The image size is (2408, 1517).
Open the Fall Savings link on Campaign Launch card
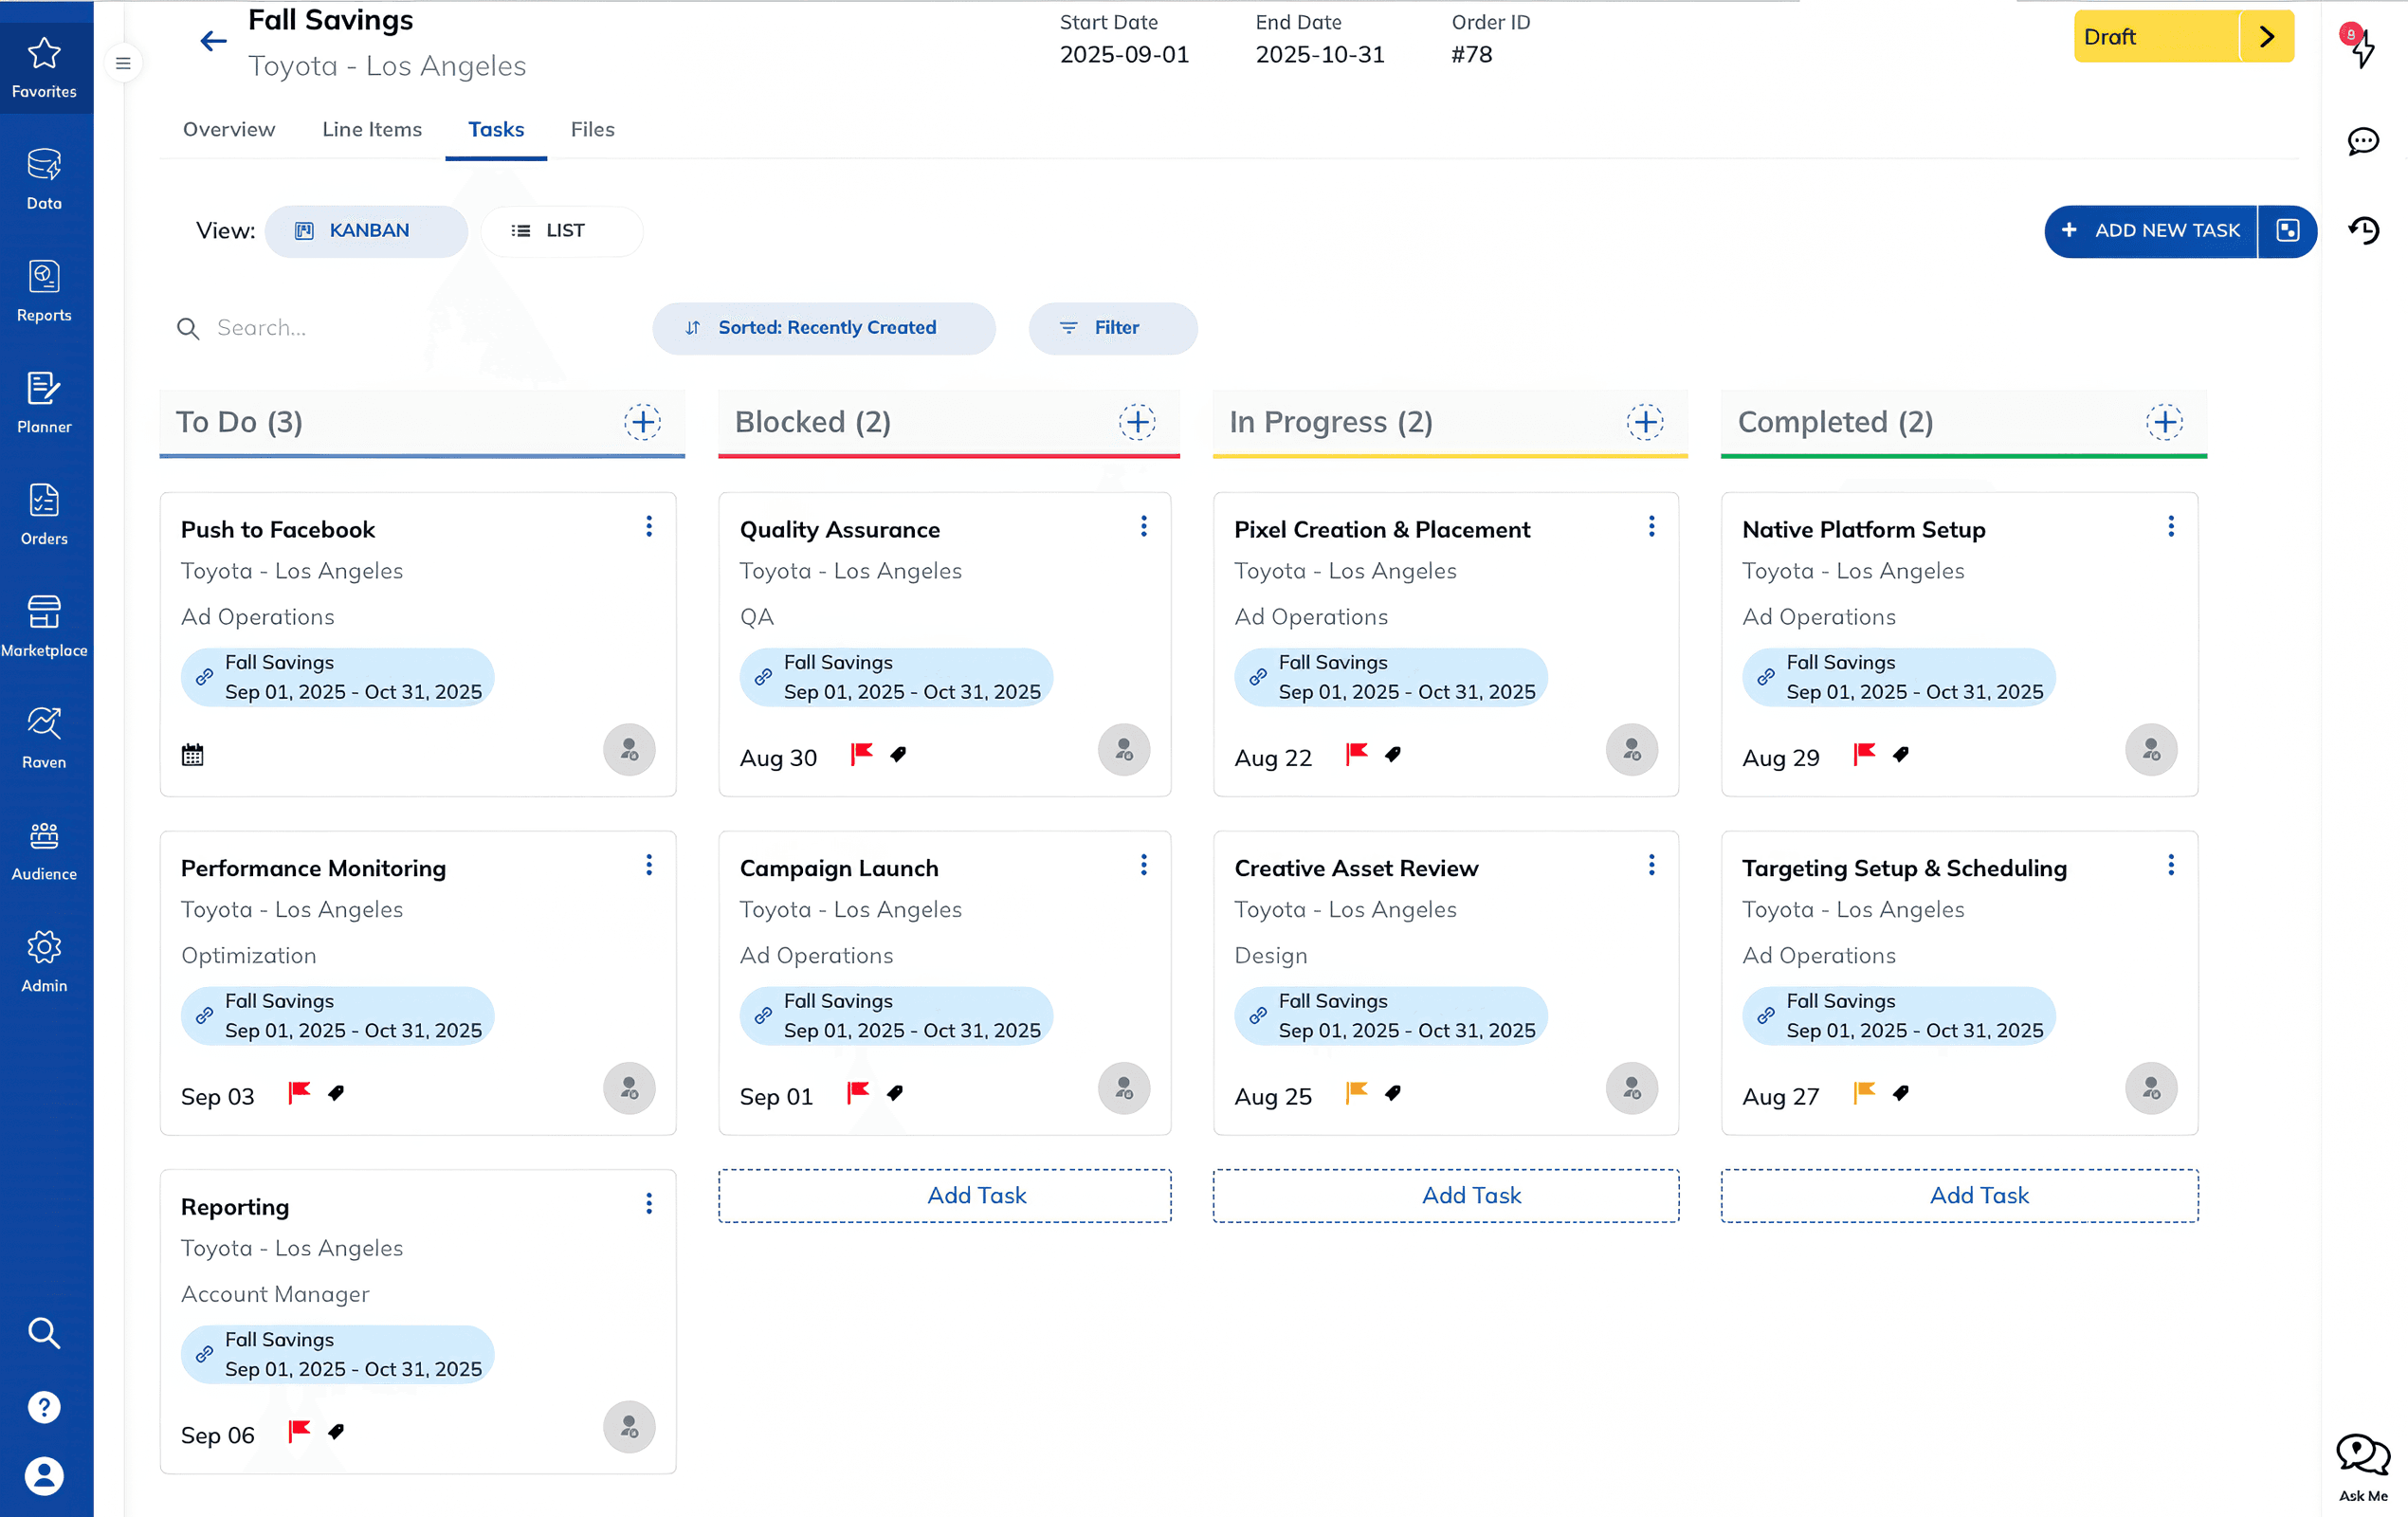(896, 1016)
